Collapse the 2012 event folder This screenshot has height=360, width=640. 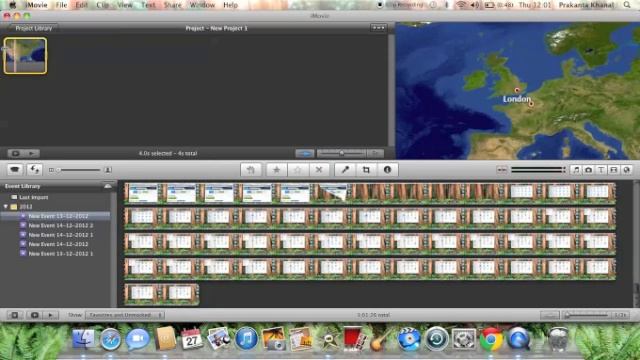(x=6, y=207)
